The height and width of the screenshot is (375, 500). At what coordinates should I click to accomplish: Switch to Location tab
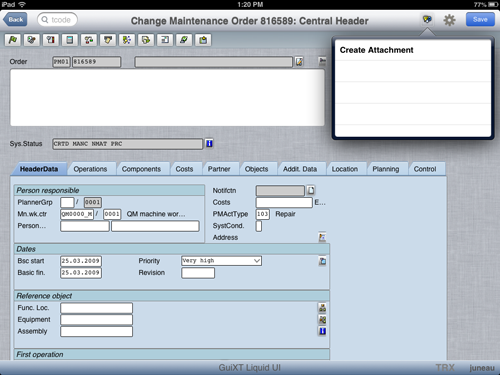point(345,169)
